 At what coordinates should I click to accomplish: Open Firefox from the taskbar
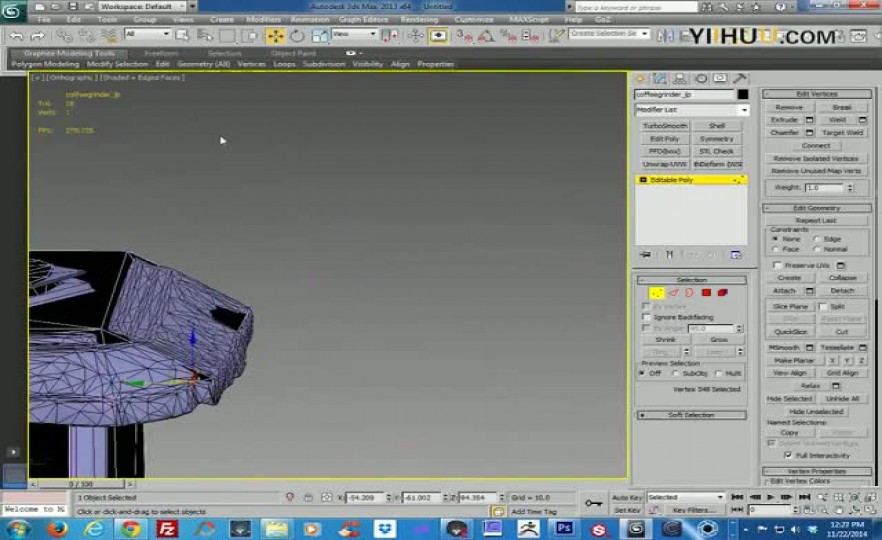[x=57, y=529]
